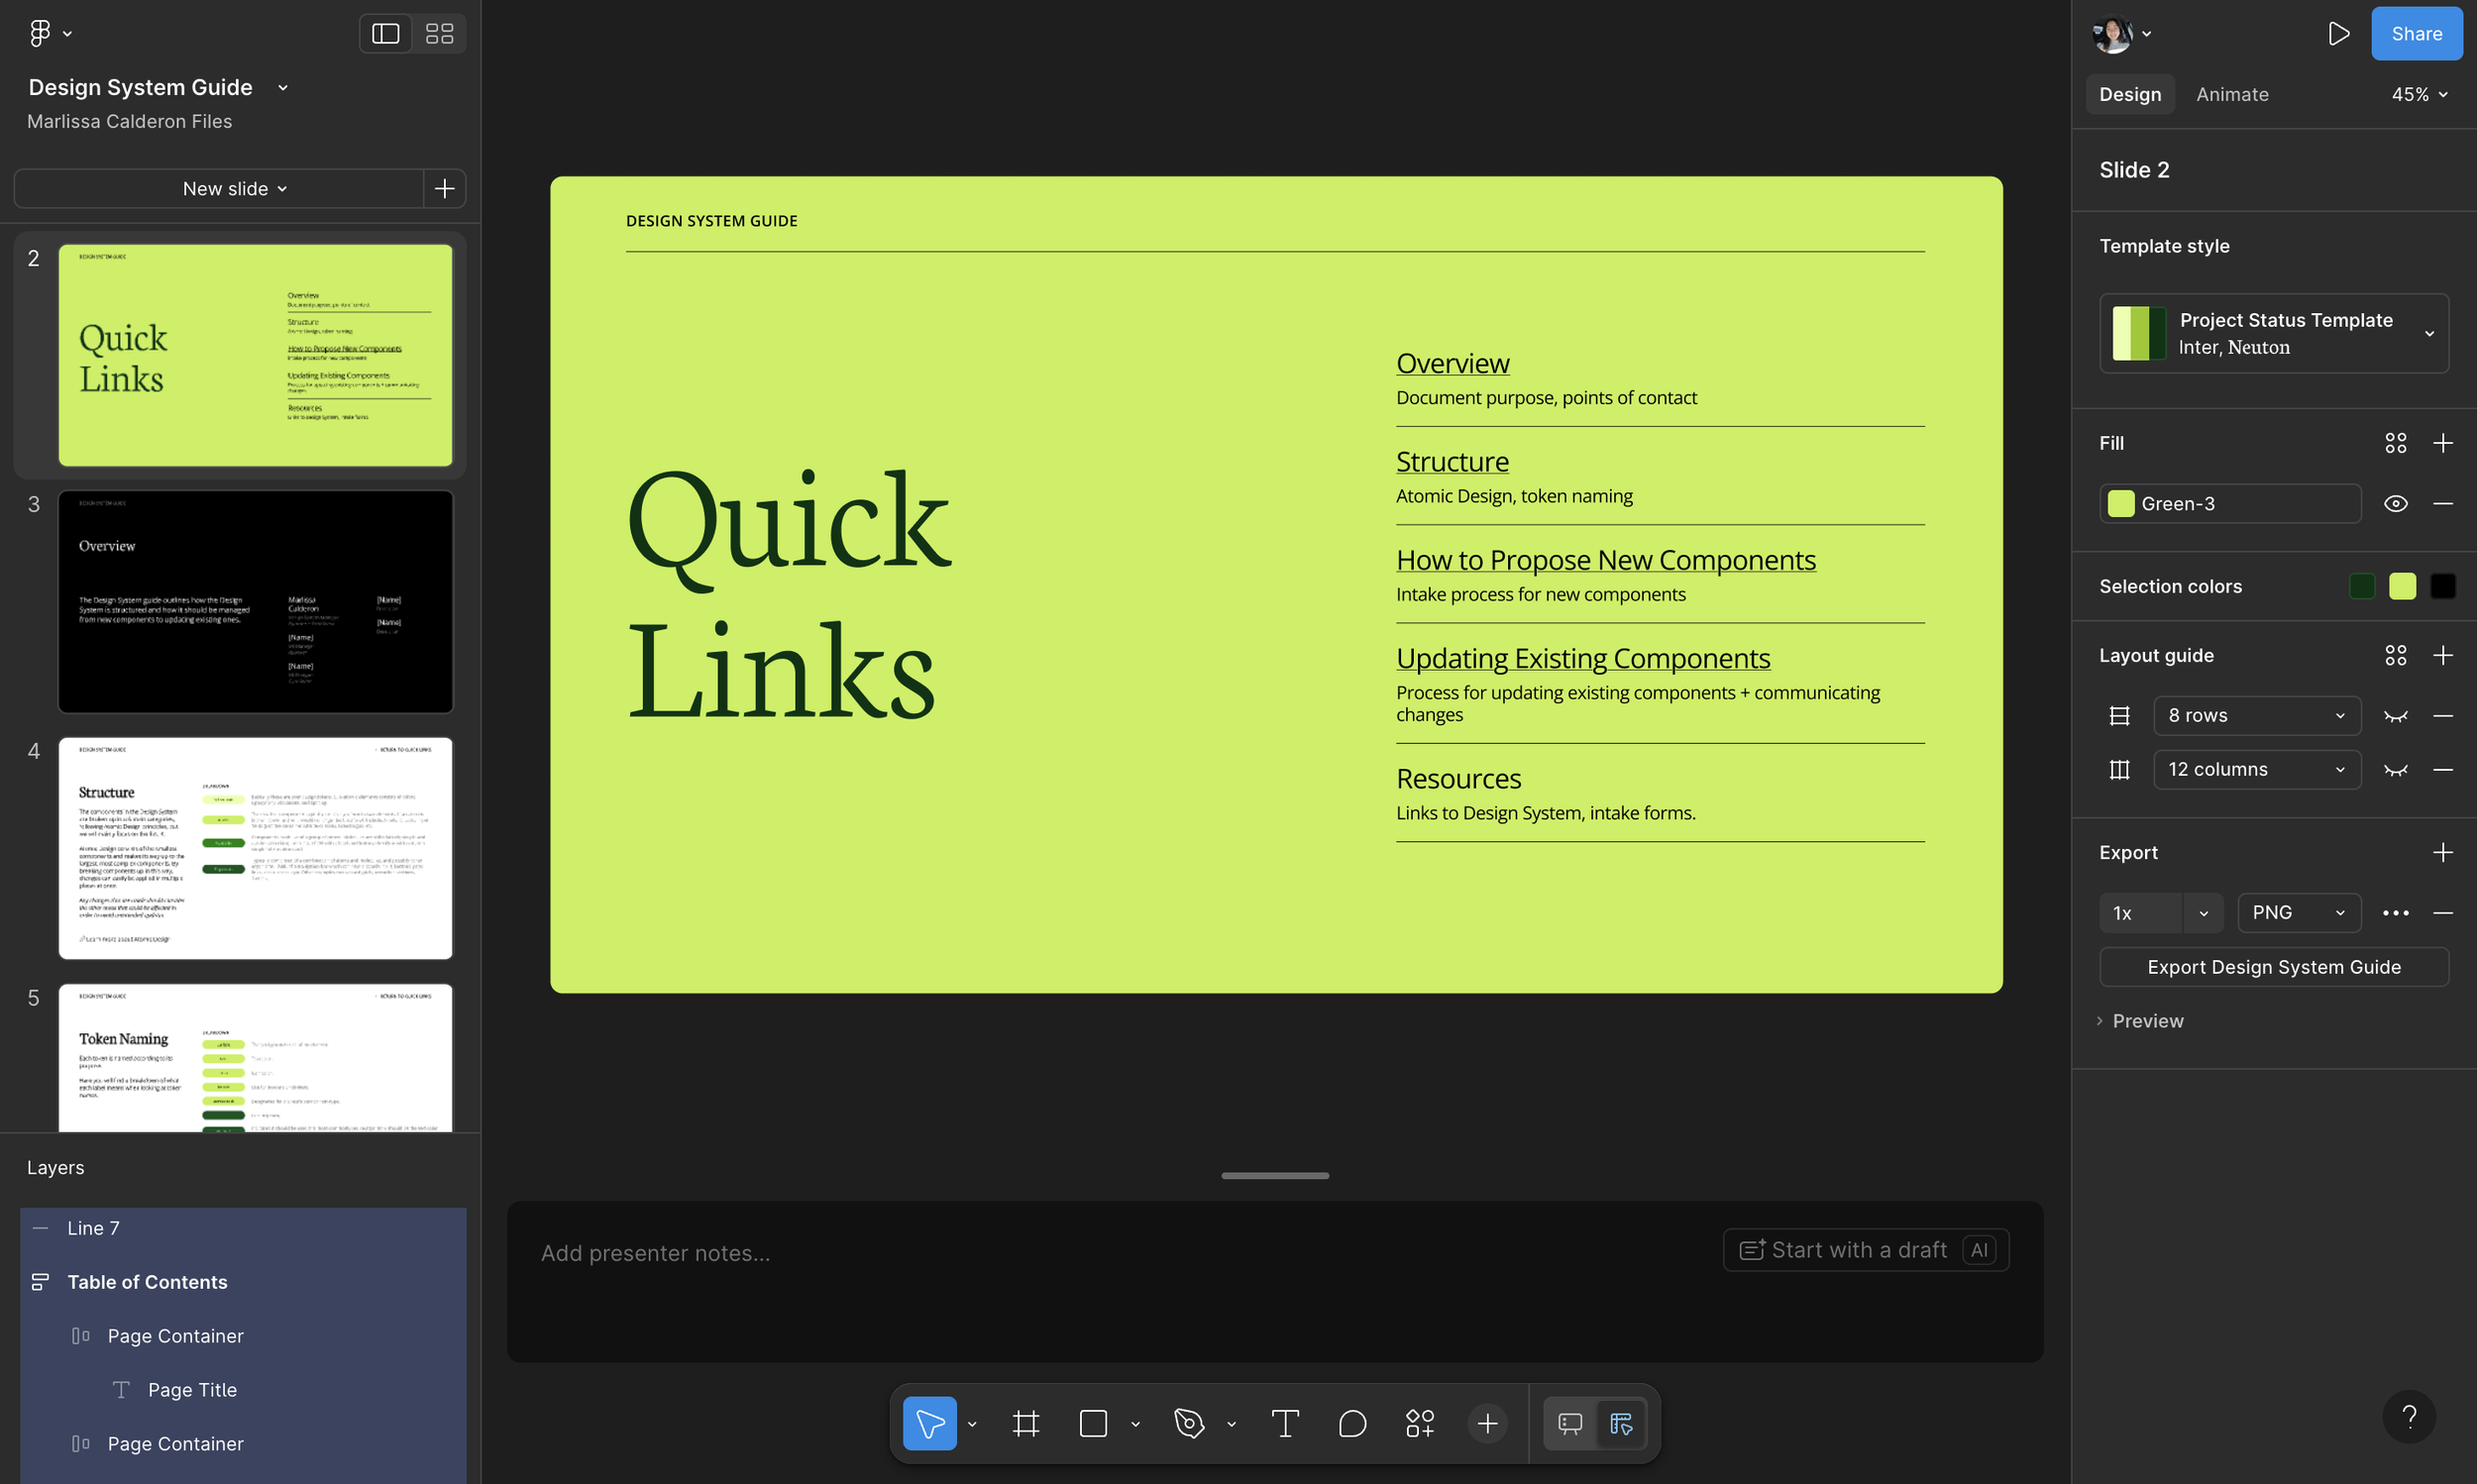Viewport: 2477px width, 1484px height.
Task: Select slide 3 Overview thumbnail
Action: pos(255,601)
